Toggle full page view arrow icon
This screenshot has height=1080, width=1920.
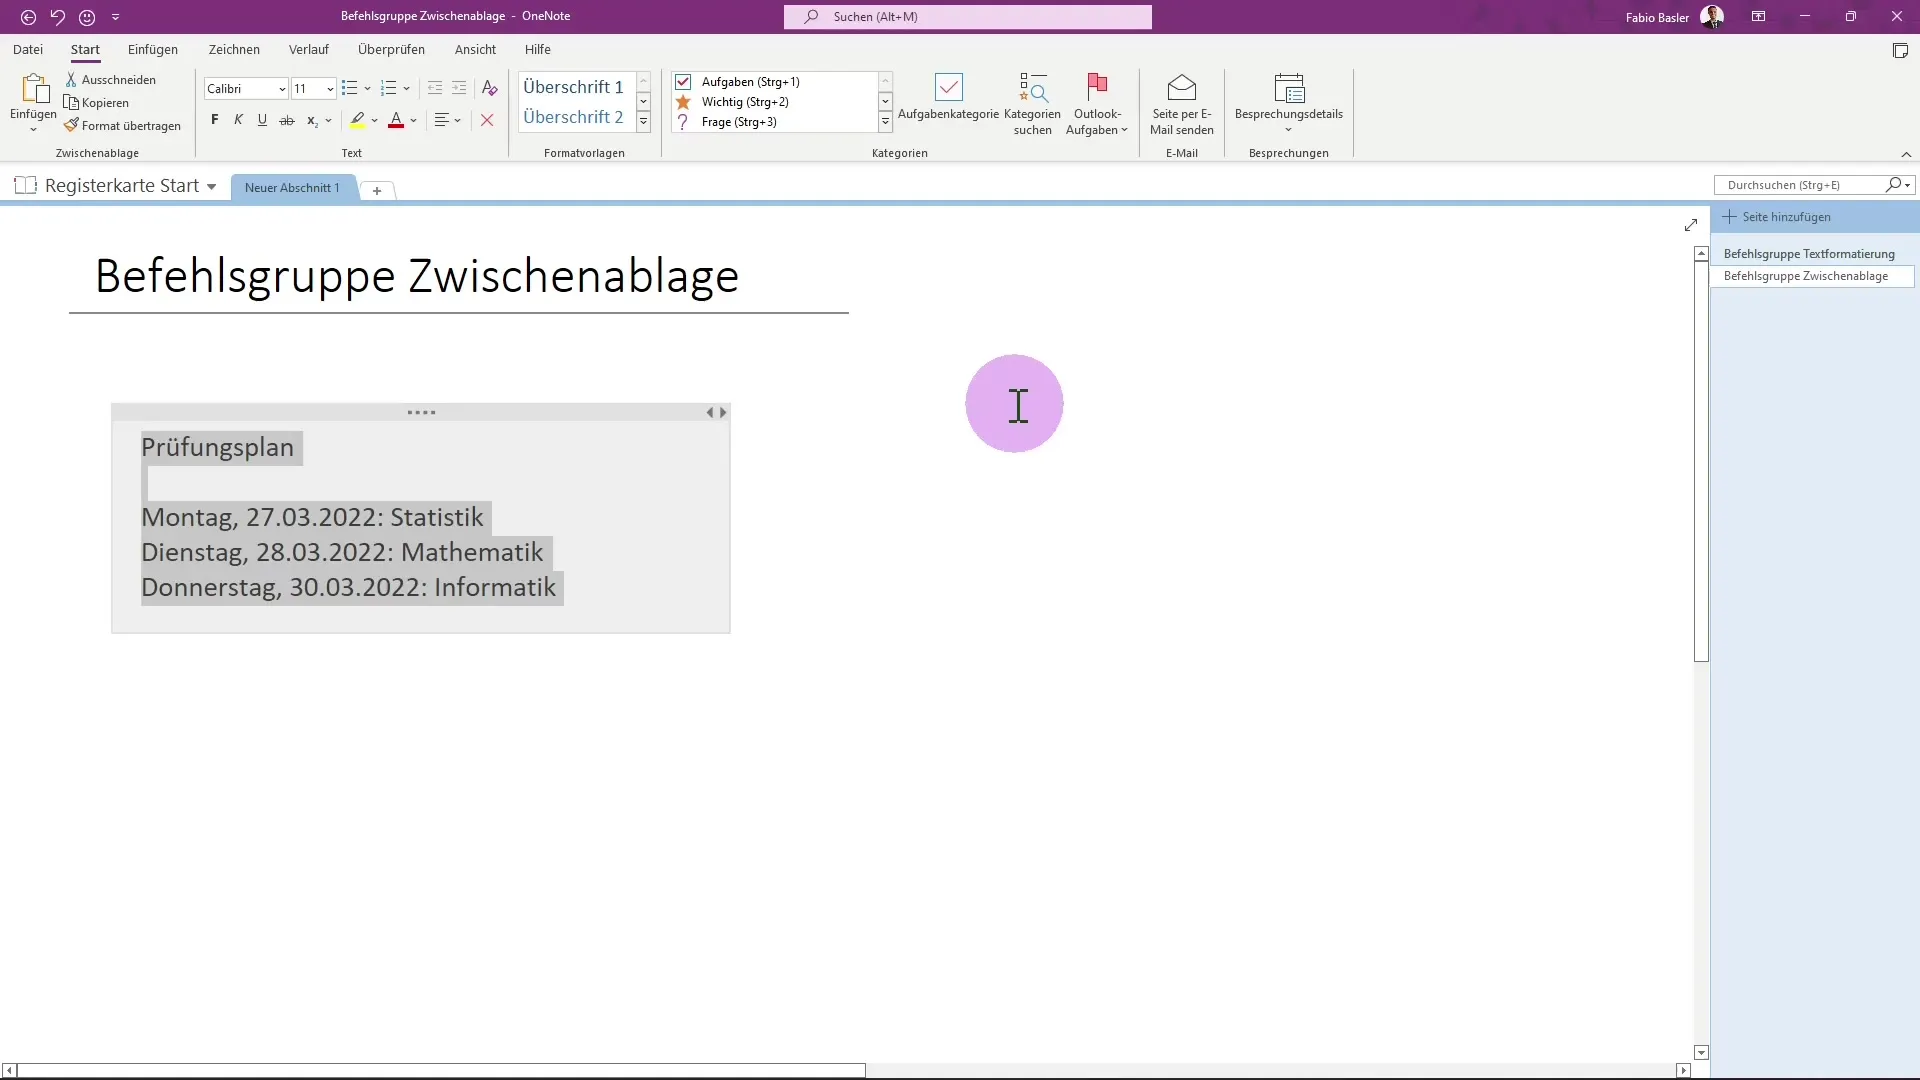pyautogui.click(x=1691, y=225)
